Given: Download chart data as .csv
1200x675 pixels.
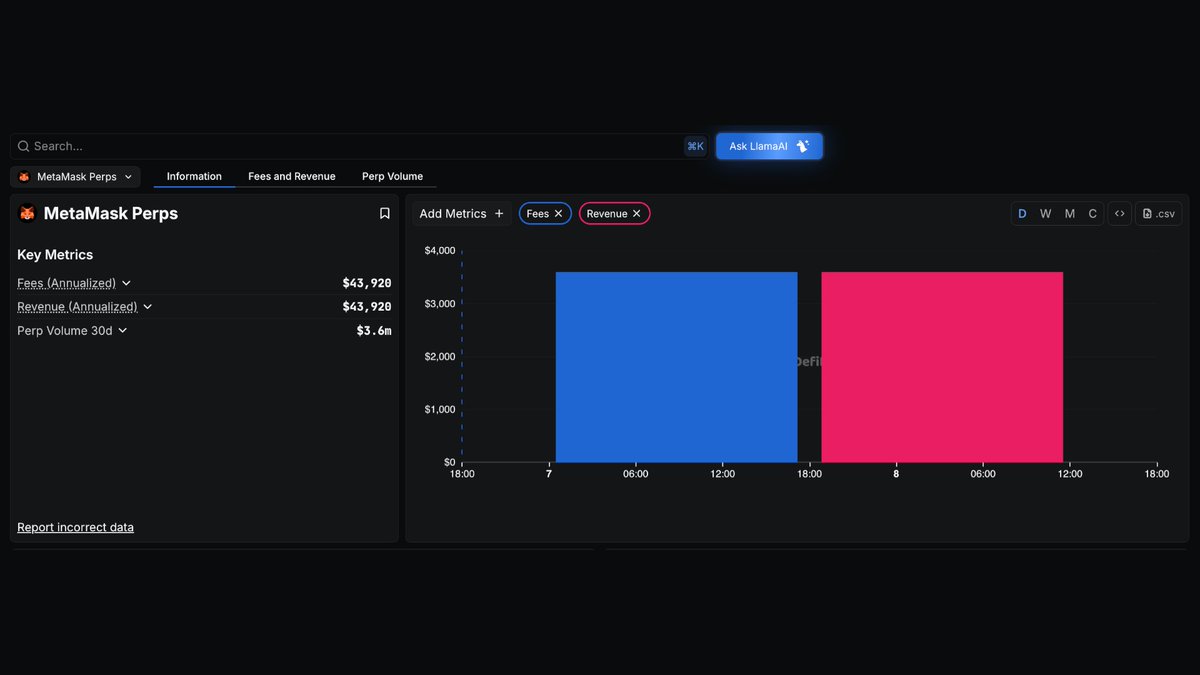Looking at the screenshot, I should [1159, 213].
